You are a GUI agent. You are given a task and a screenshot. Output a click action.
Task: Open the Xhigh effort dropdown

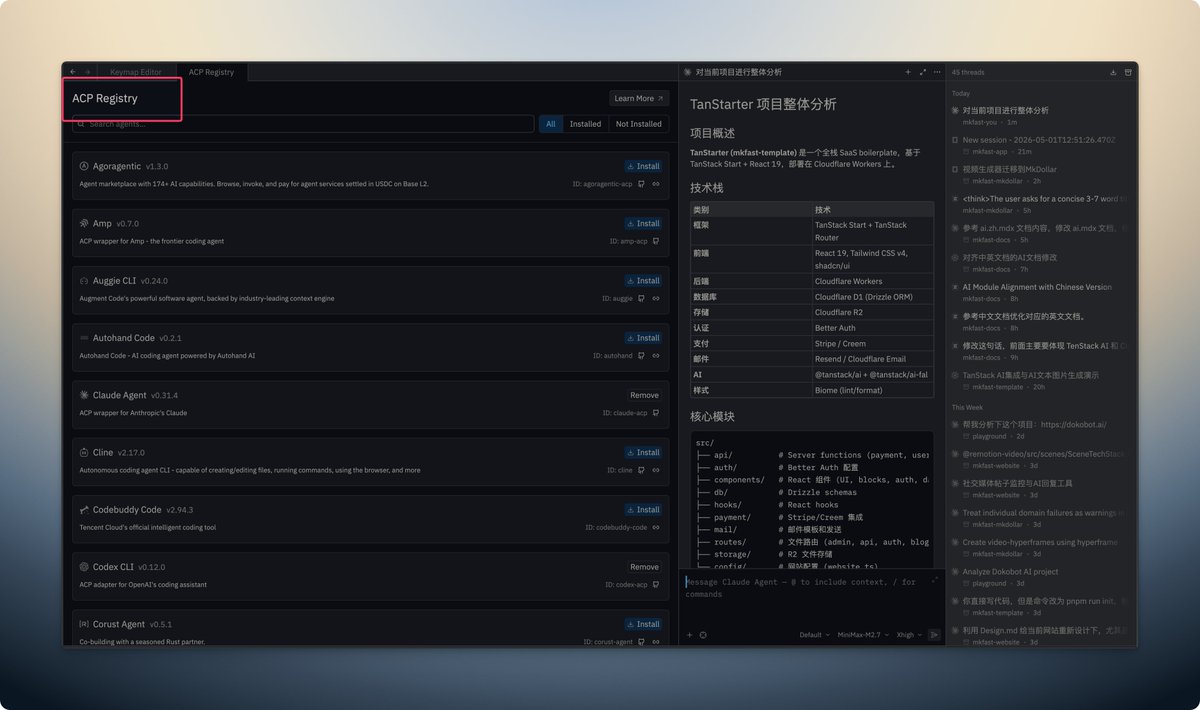(x=908, y=635)
